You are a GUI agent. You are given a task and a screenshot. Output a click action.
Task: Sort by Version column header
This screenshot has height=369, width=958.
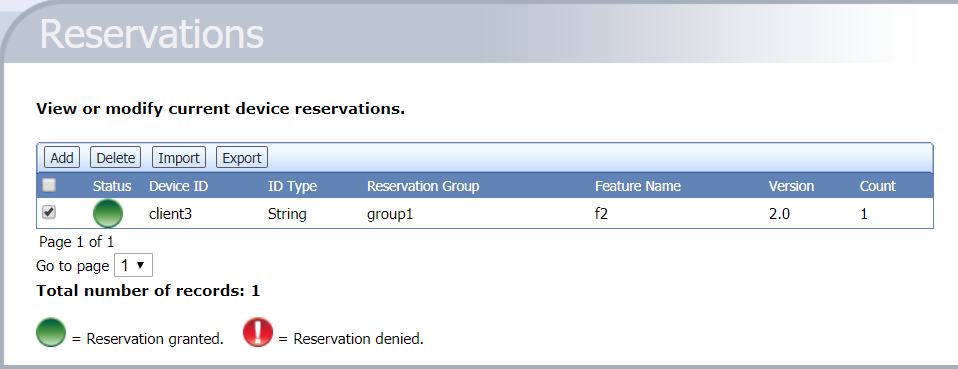coord(791,186)
